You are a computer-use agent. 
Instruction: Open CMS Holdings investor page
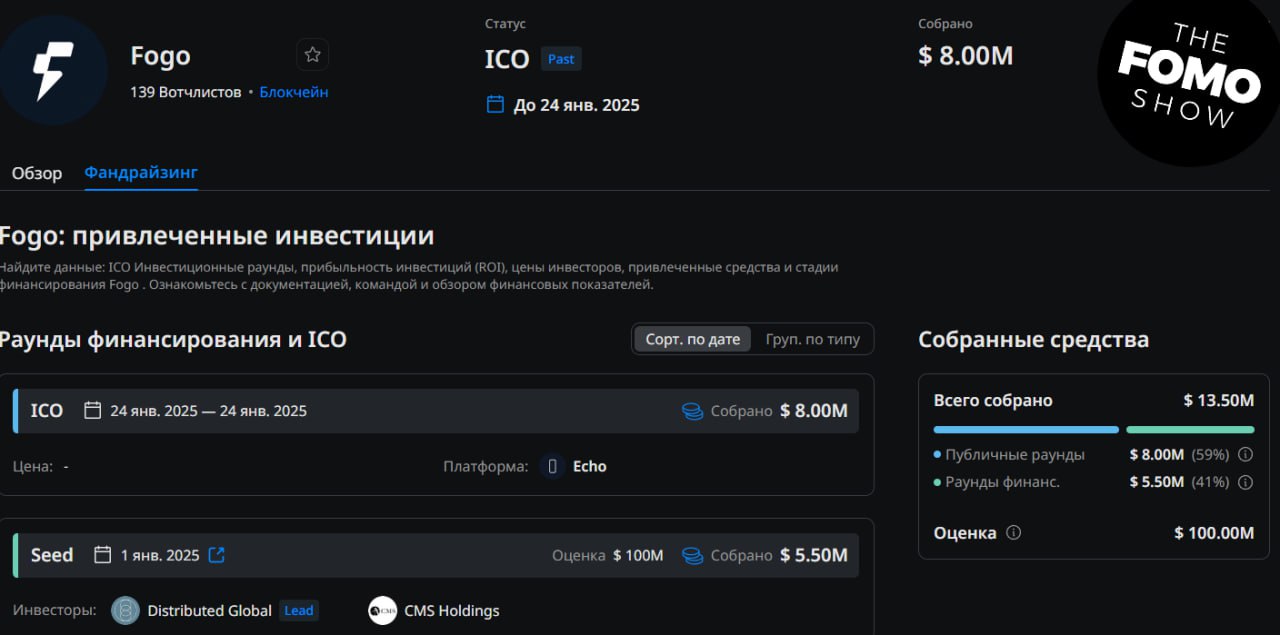coord(452,610)
